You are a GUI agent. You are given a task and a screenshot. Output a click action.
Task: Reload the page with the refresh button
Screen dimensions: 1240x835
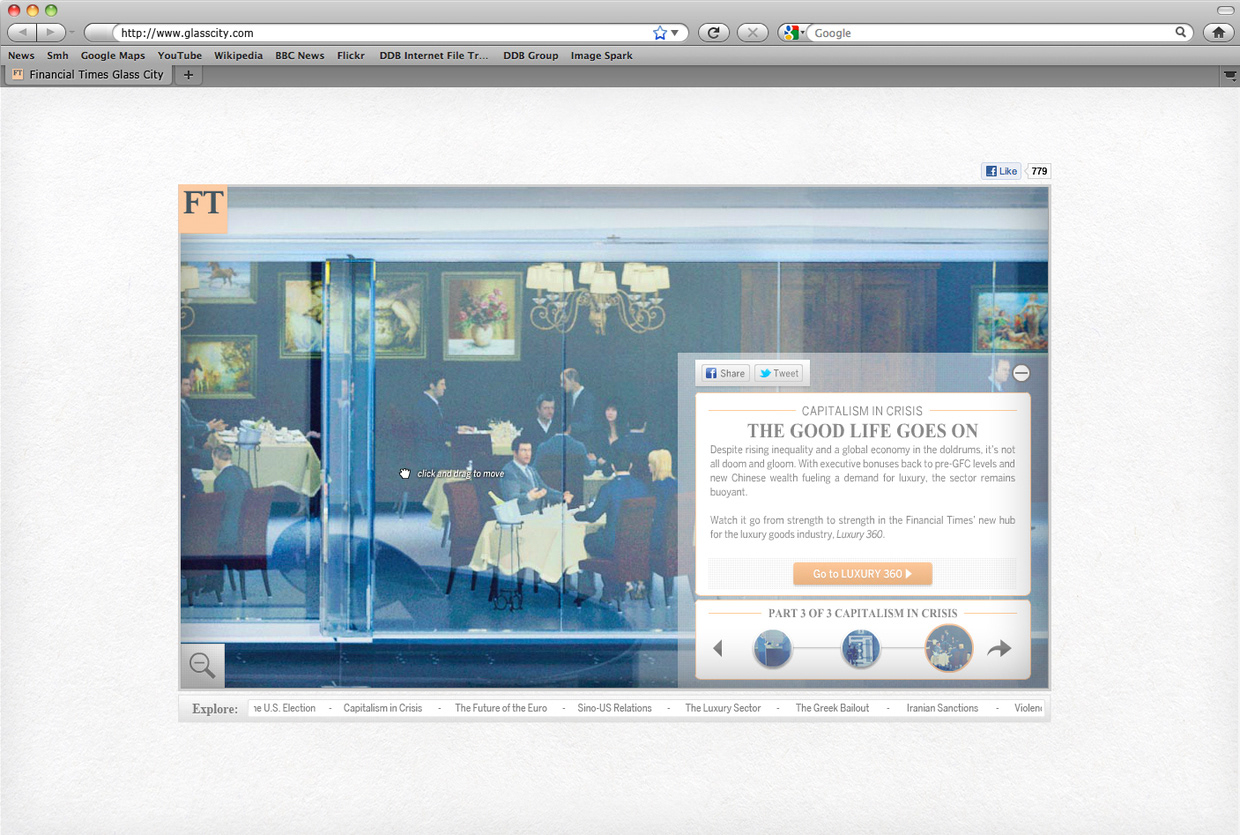point(713,33)
